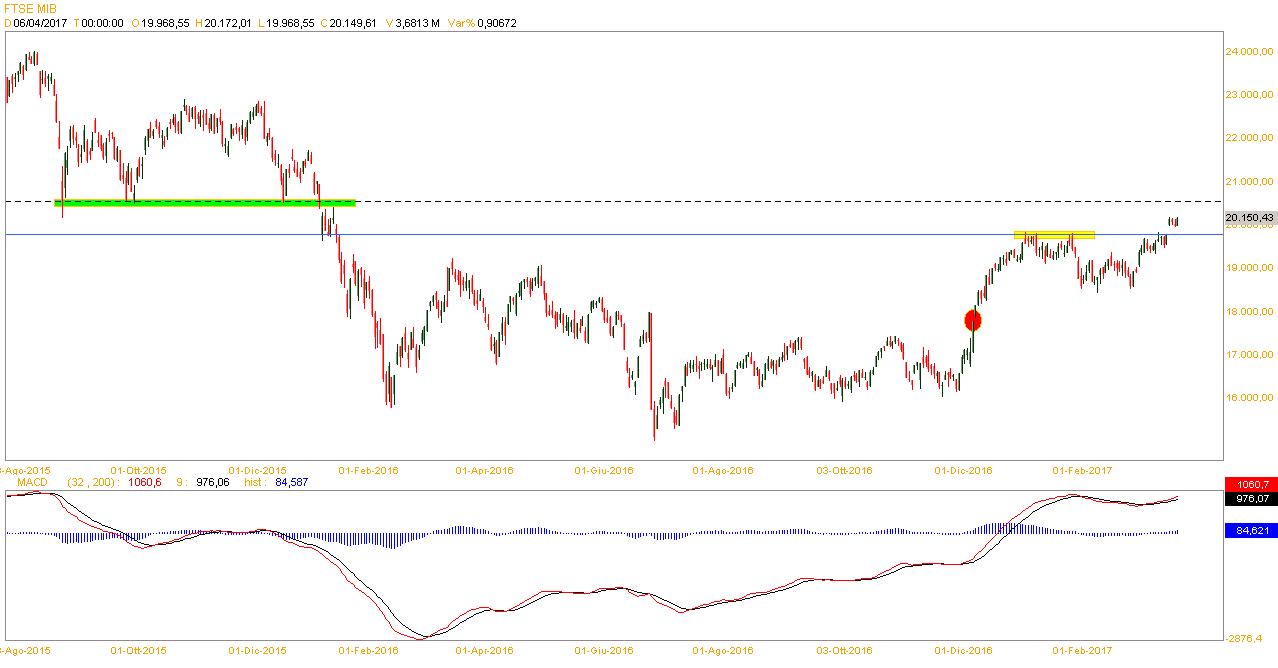1278x668 pixels.
Task: Click the header date 06/04/2017
Action: point(39,23)
